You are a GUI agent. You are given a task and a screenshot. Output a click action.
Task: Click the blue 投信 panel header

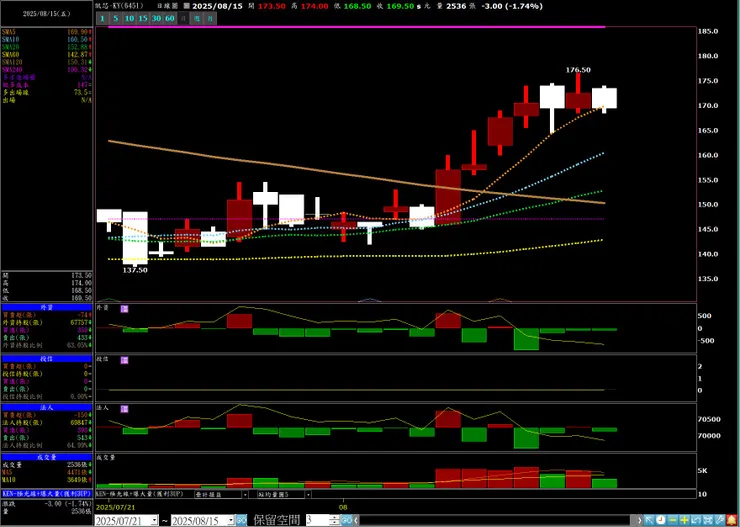(x=47, y=359)
